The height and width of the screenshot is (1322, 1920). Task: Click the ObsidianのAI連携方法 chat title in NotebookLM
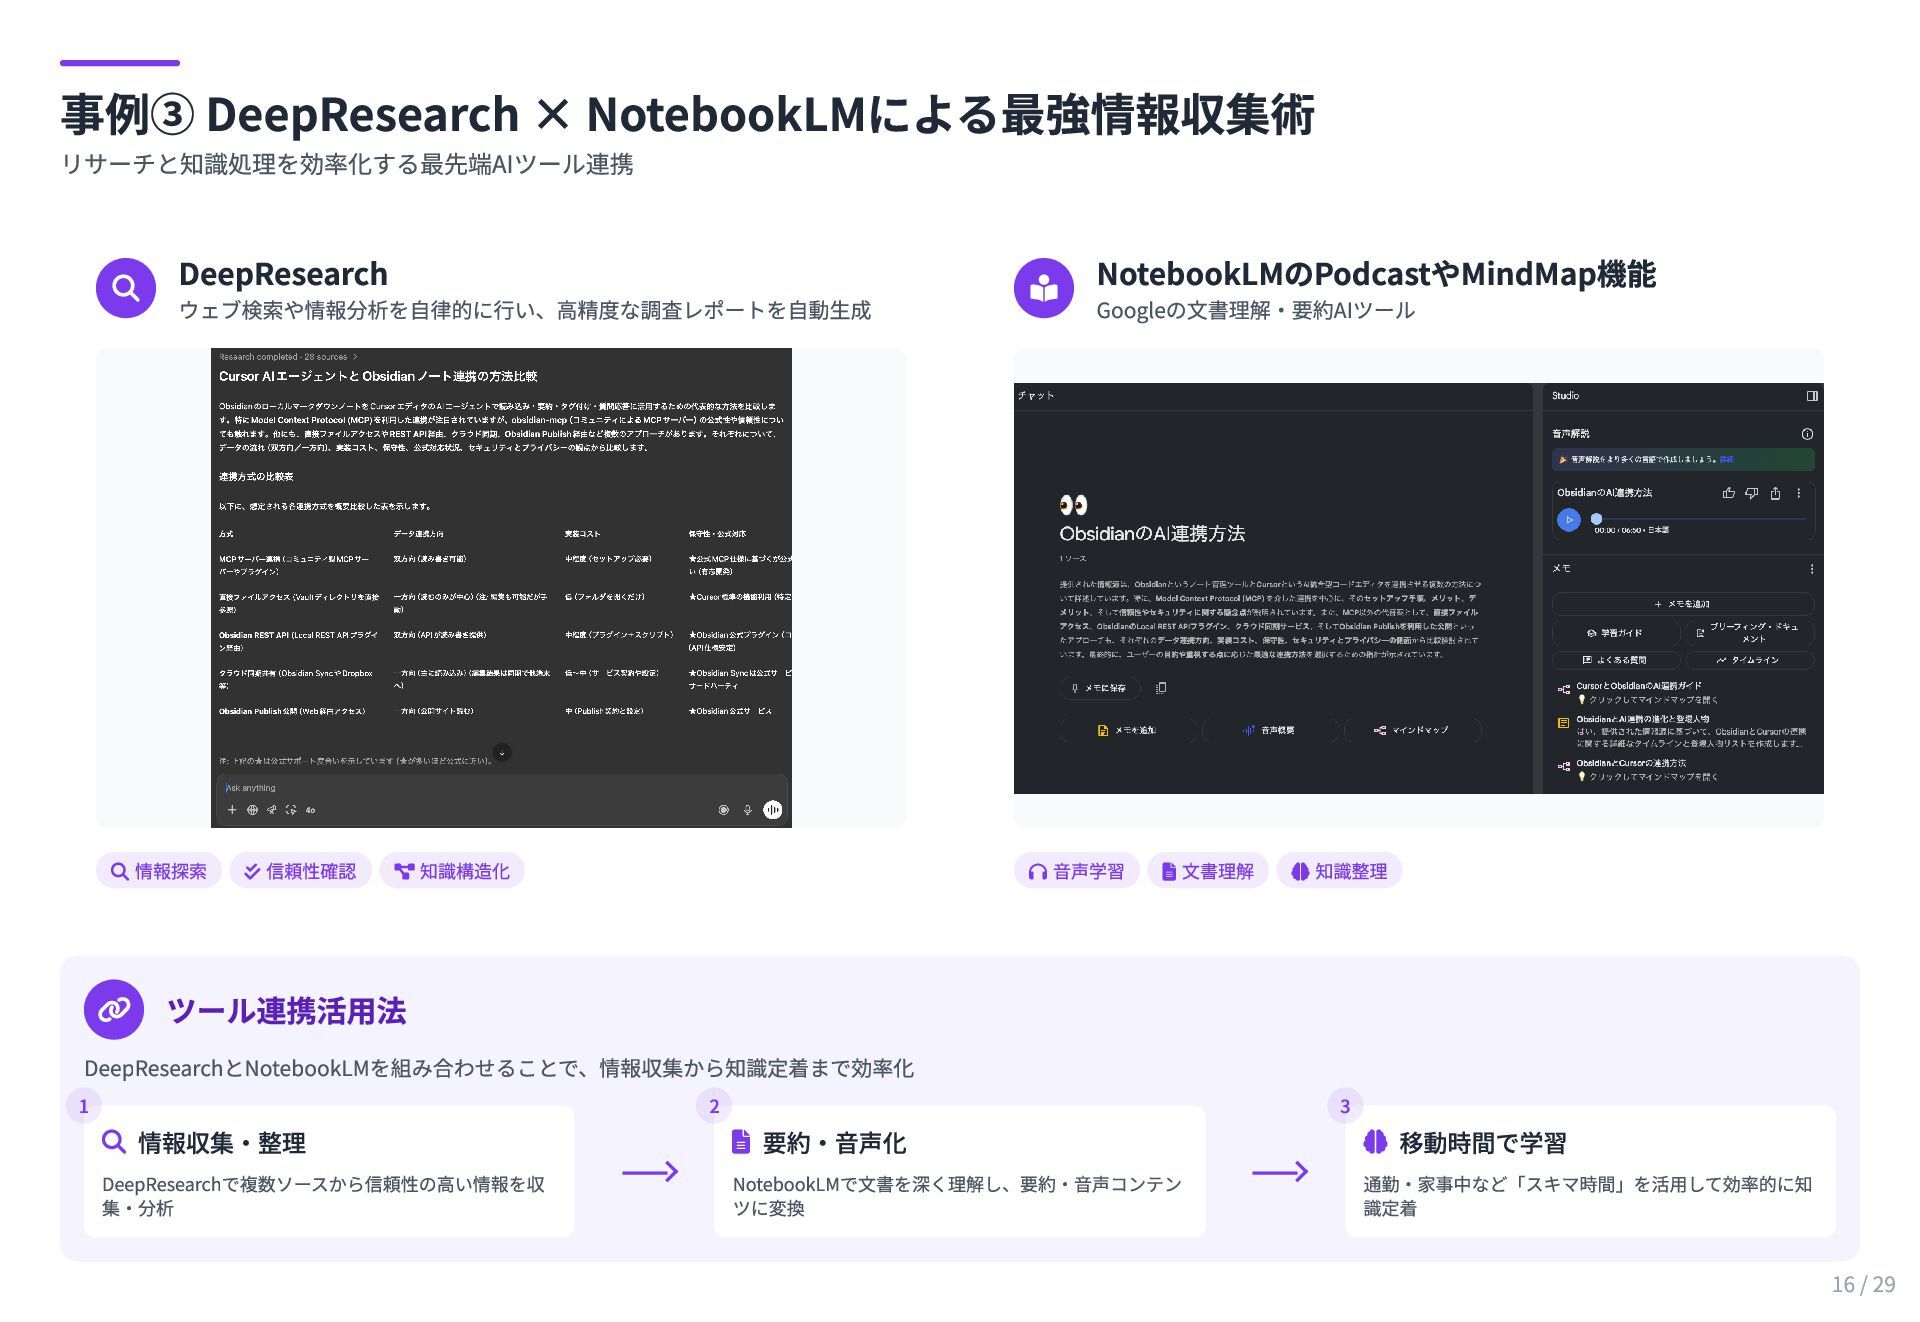pos(1152,533)
